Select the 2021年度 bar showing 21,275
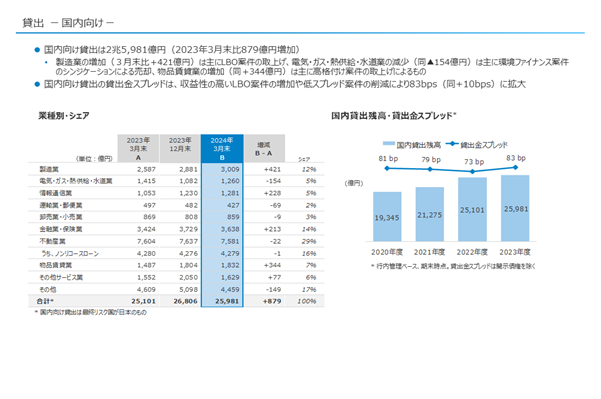Viewport: 601px width, 399px height. (430, 214)
